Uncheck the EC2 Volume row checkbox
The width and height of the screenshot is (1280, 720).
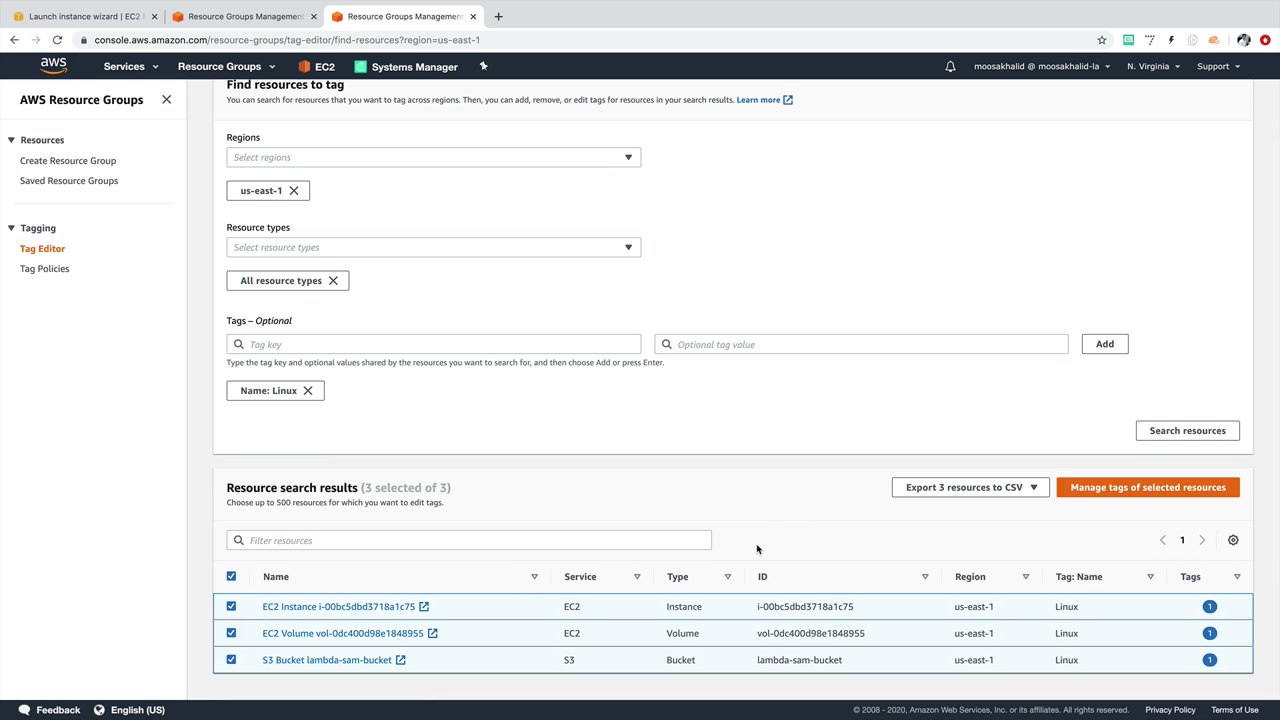click(x=231, y=633)
